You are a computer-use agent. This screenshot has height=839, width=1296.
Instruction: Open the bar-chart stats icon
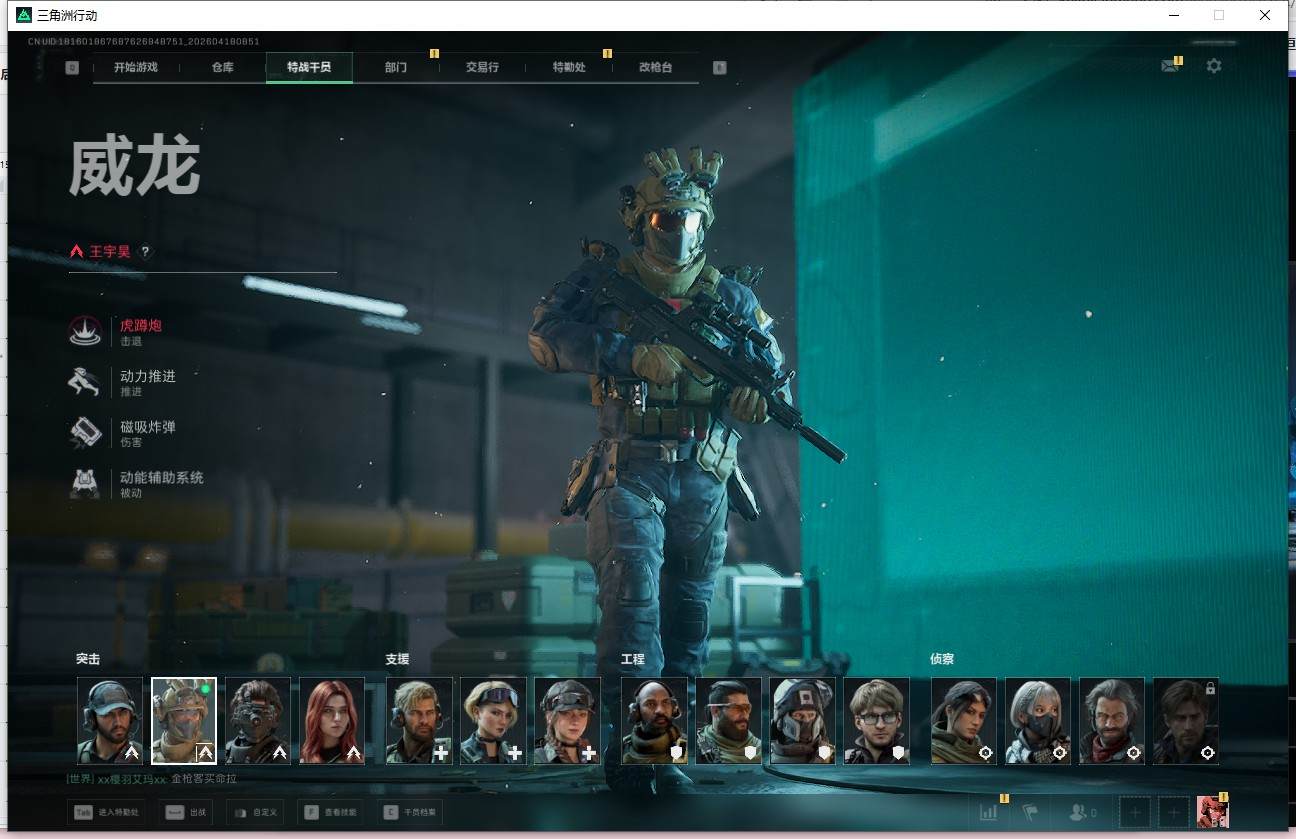pos(989,812)
